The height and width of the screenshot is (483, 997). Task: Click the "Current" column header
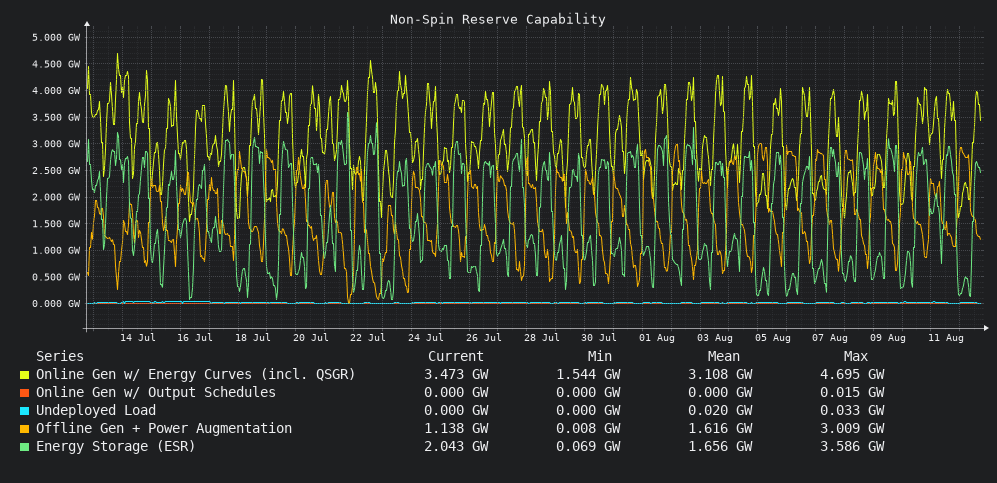456,357
